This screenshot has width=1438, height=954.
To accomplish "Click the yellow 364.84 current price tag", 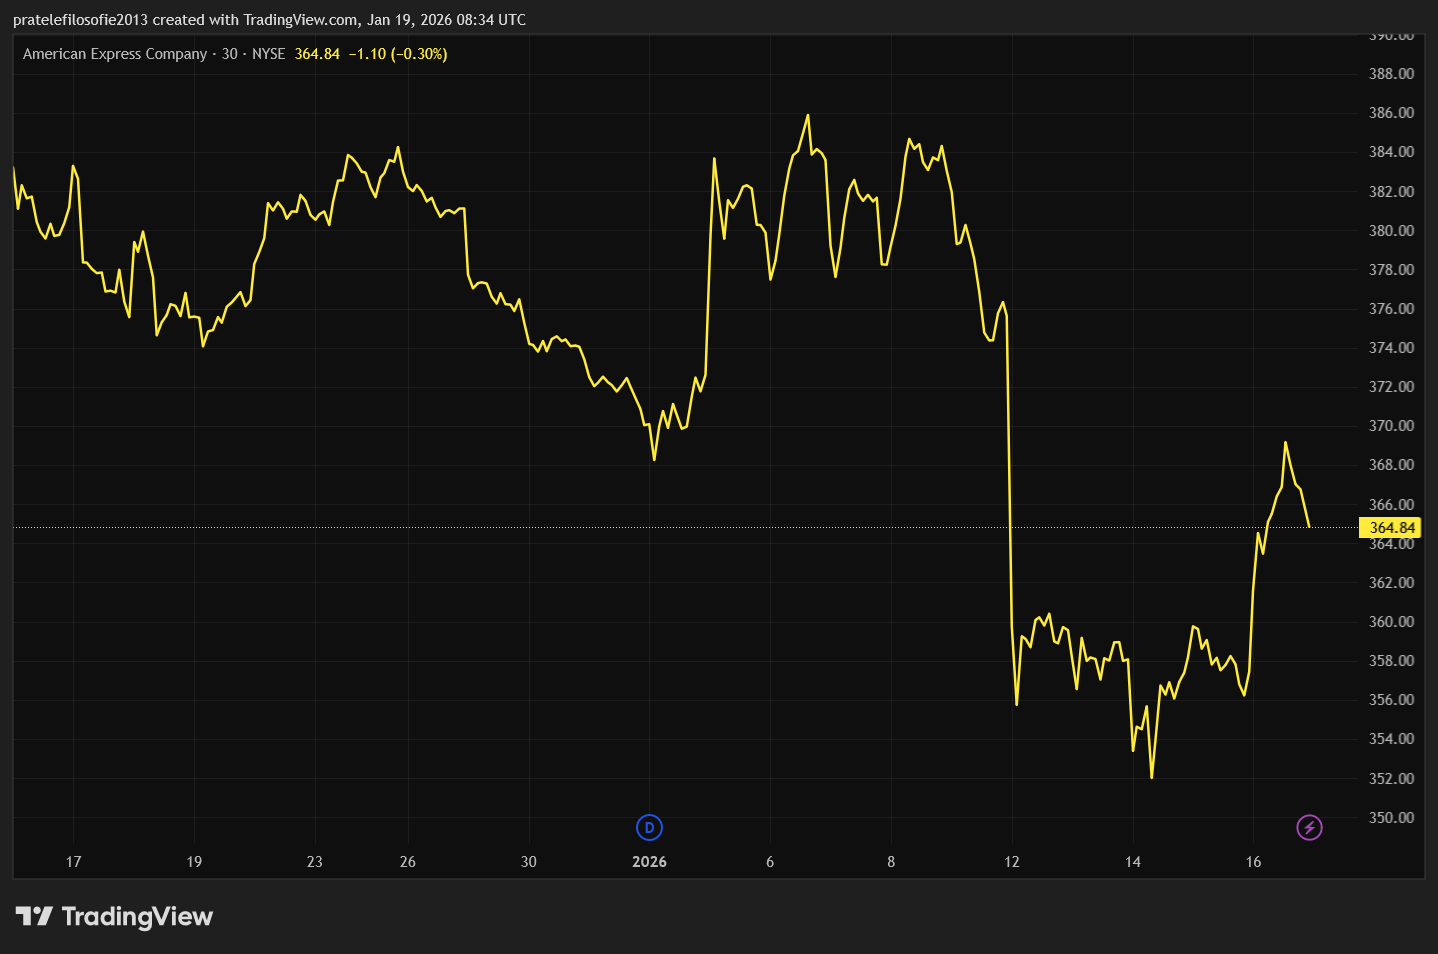I will [x=1391, y=528].
